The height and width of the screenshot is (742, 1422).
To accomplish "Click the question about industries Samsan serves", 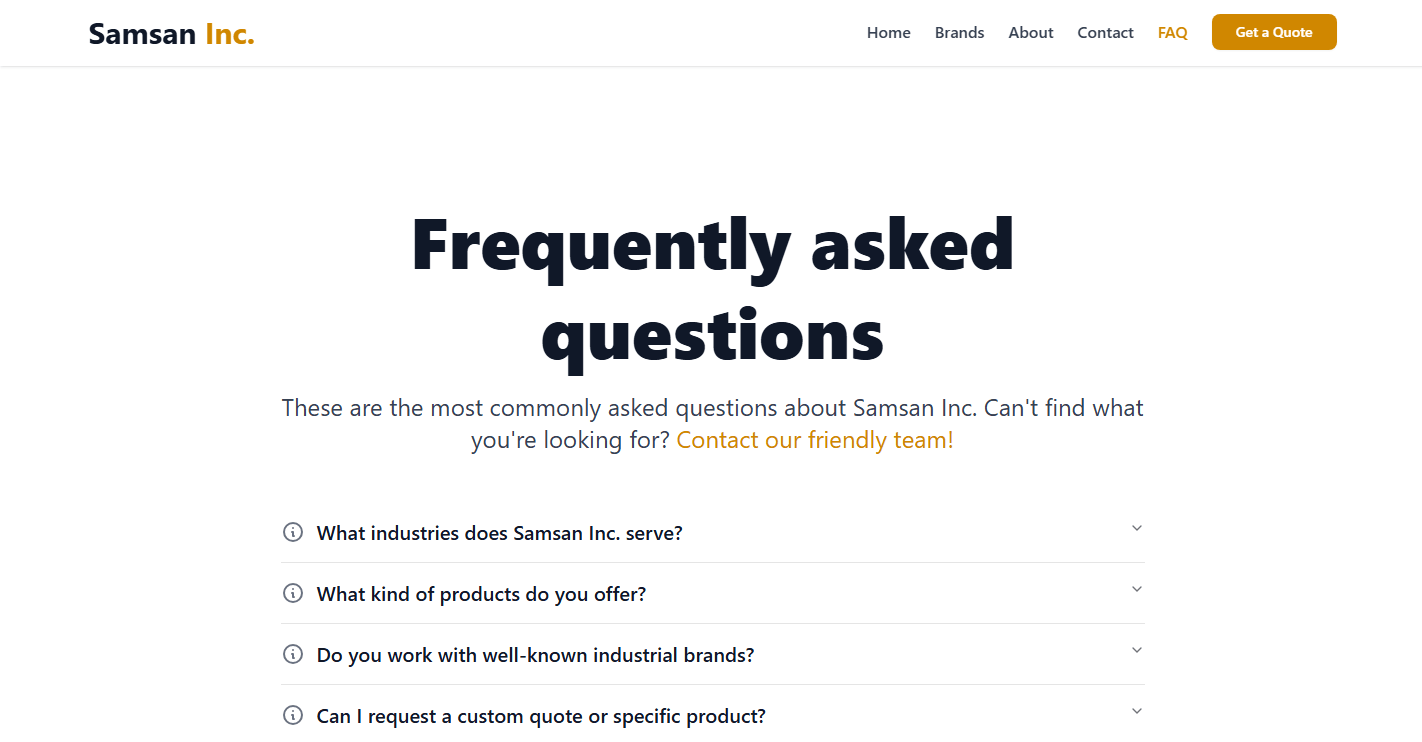I will (x=499, y=532).
